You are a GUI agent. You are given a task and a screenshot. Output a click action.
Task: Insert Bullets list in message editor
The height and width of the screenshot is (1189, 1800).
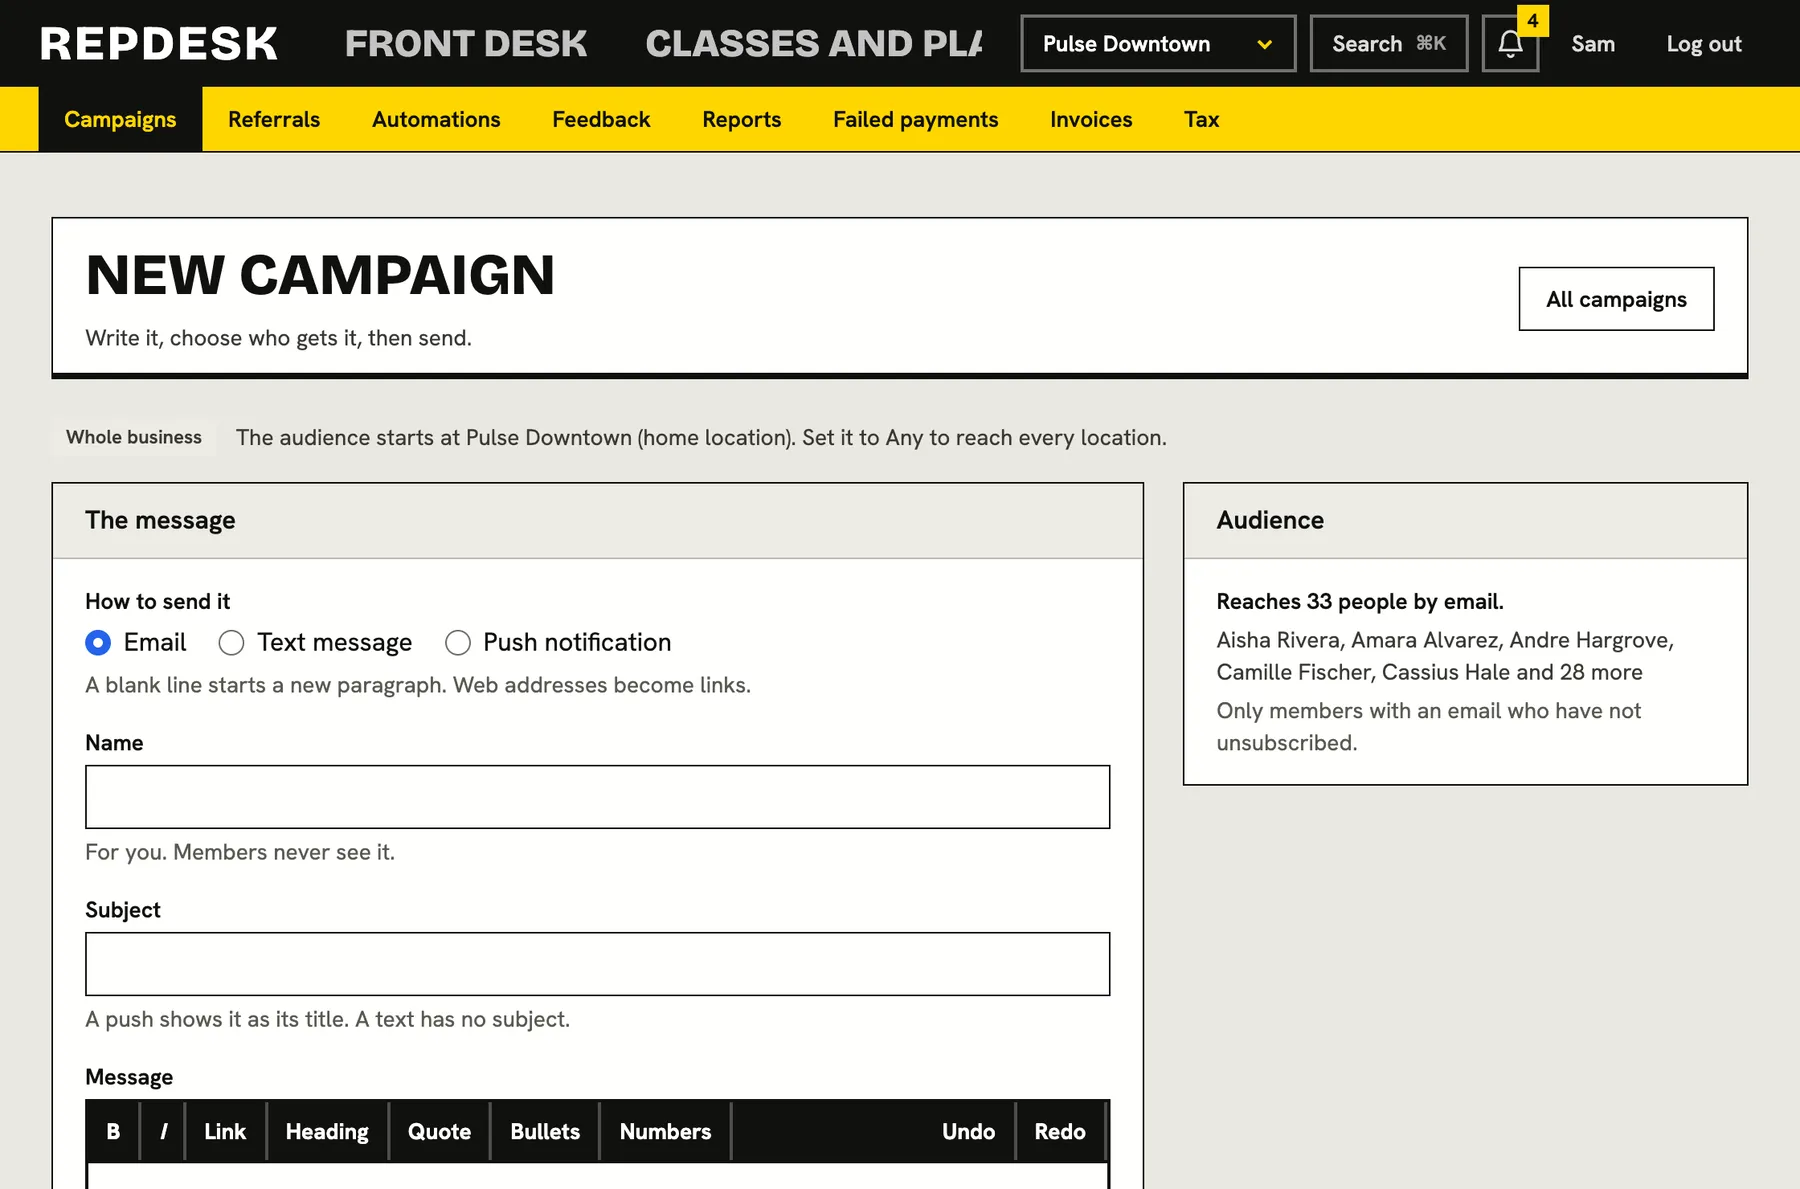coord(545,1131)
